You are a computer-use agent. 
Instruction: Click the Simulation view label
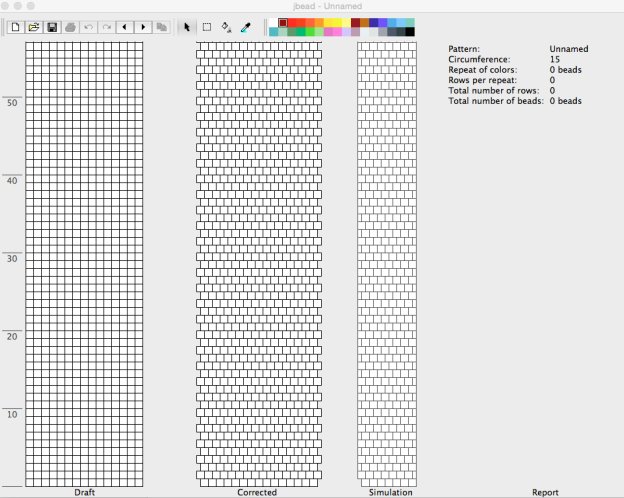click(390, 492)
